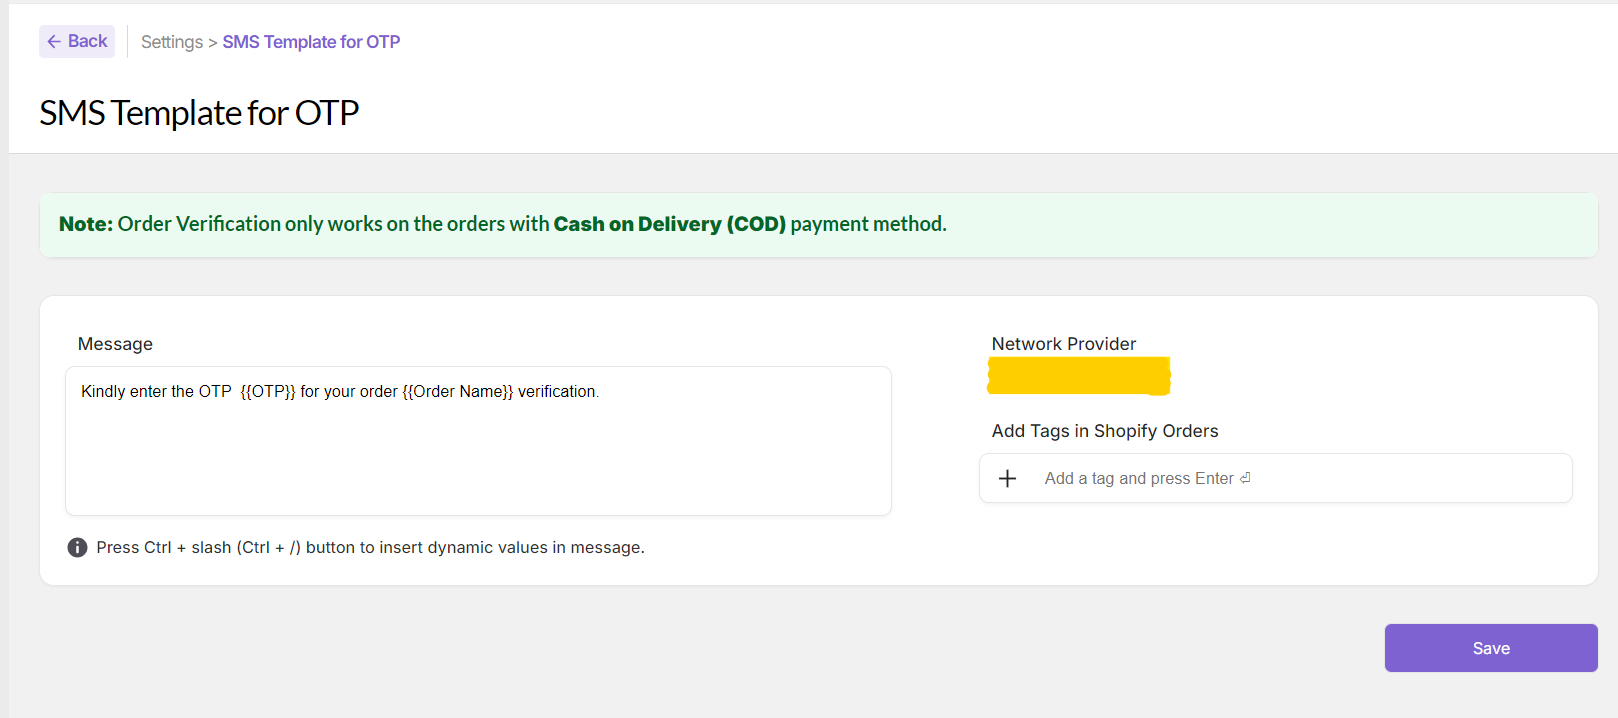Click the Ctrl + slash hint text
Viewport: 1618px width, 718px height.
pyautogui.click(x=370, y=548)
